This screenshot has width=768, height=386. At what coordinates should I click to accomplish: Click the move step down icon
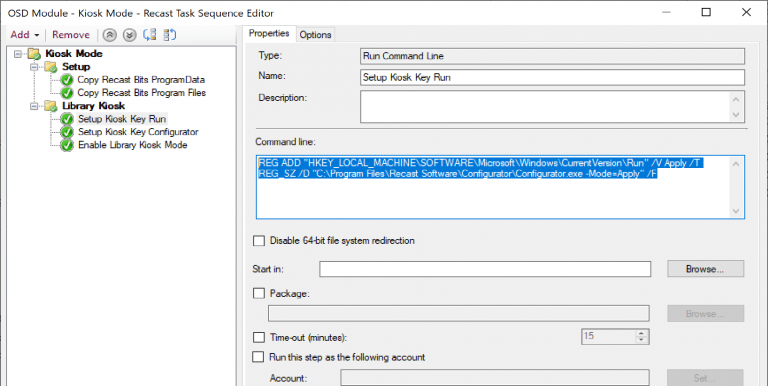click(129, 35)
